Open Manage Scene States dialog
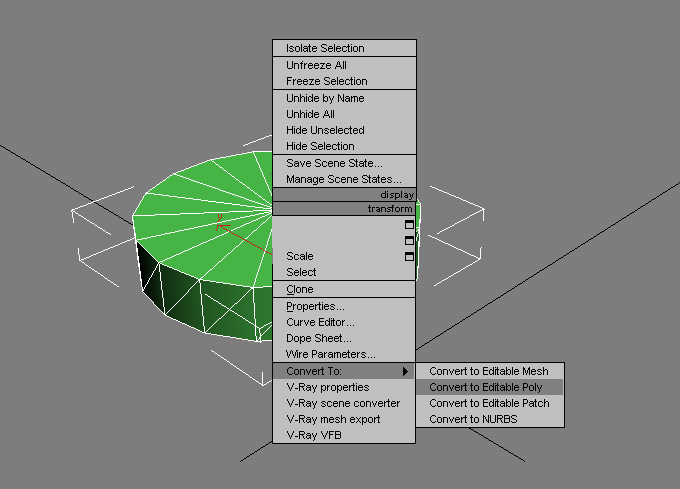680x489 pixels. coord(344,179)
